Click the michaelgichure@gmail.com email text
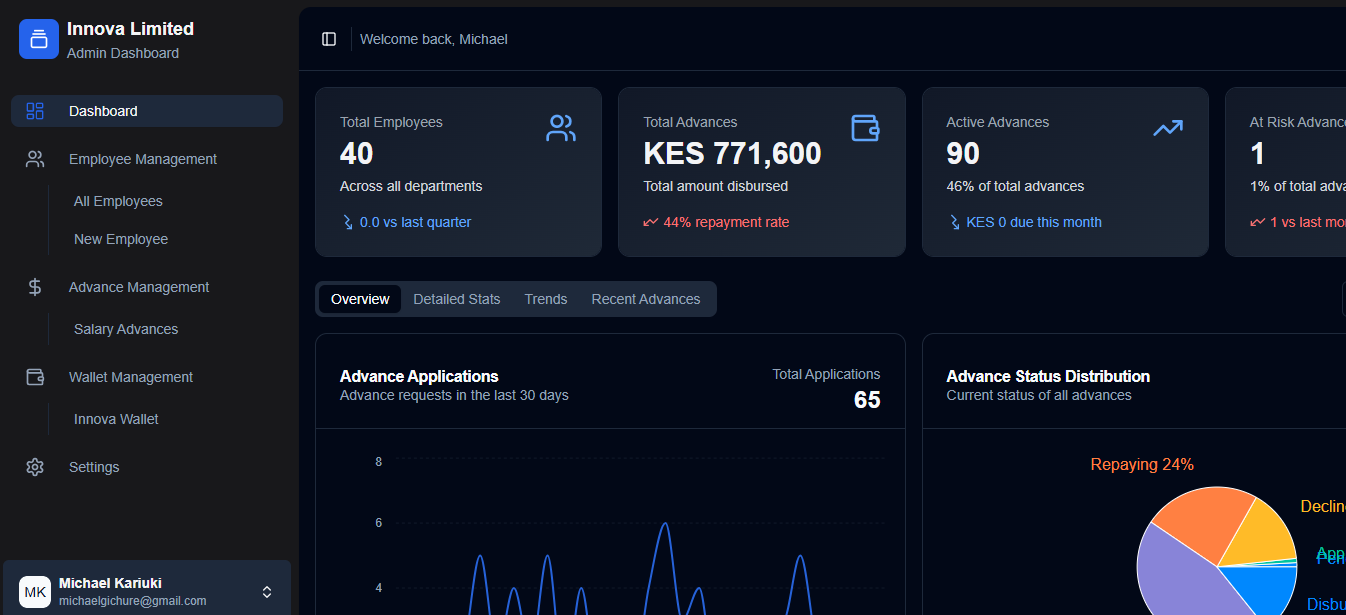 (132, 601)
